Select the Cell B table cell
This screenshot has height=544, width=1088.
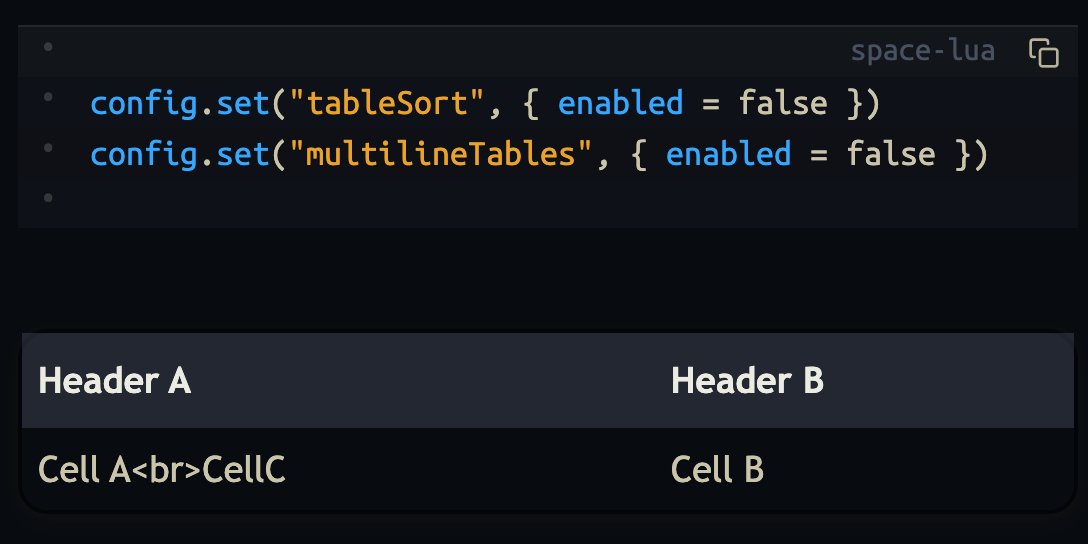click(x=717, y=469)
